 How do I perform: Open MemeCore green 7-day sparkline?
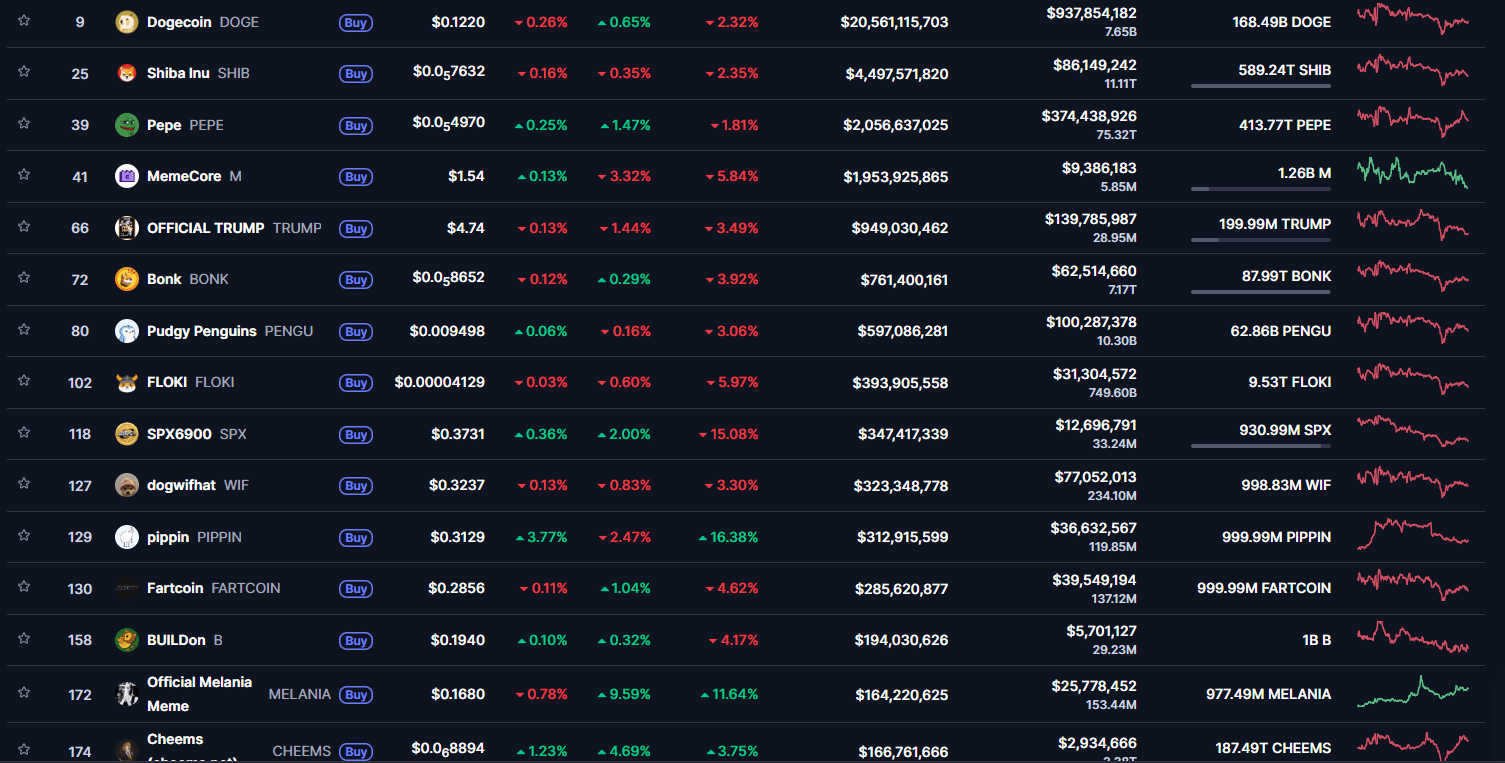point(1412,172)
